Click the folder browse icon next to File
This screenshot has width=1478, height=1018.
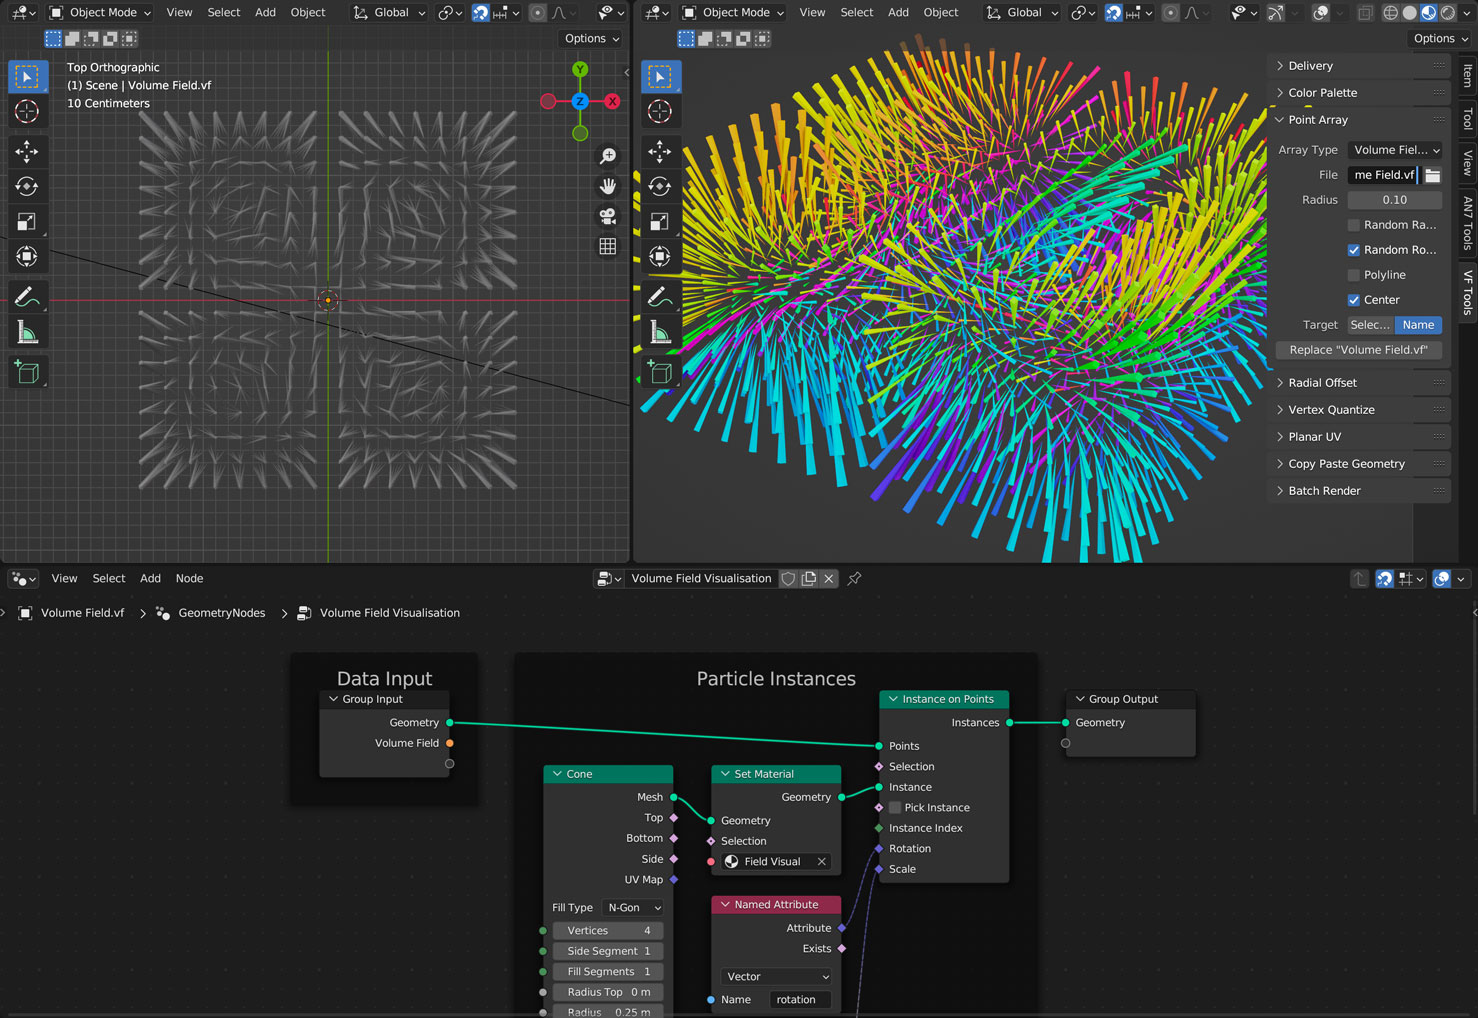pos(1432,175)
